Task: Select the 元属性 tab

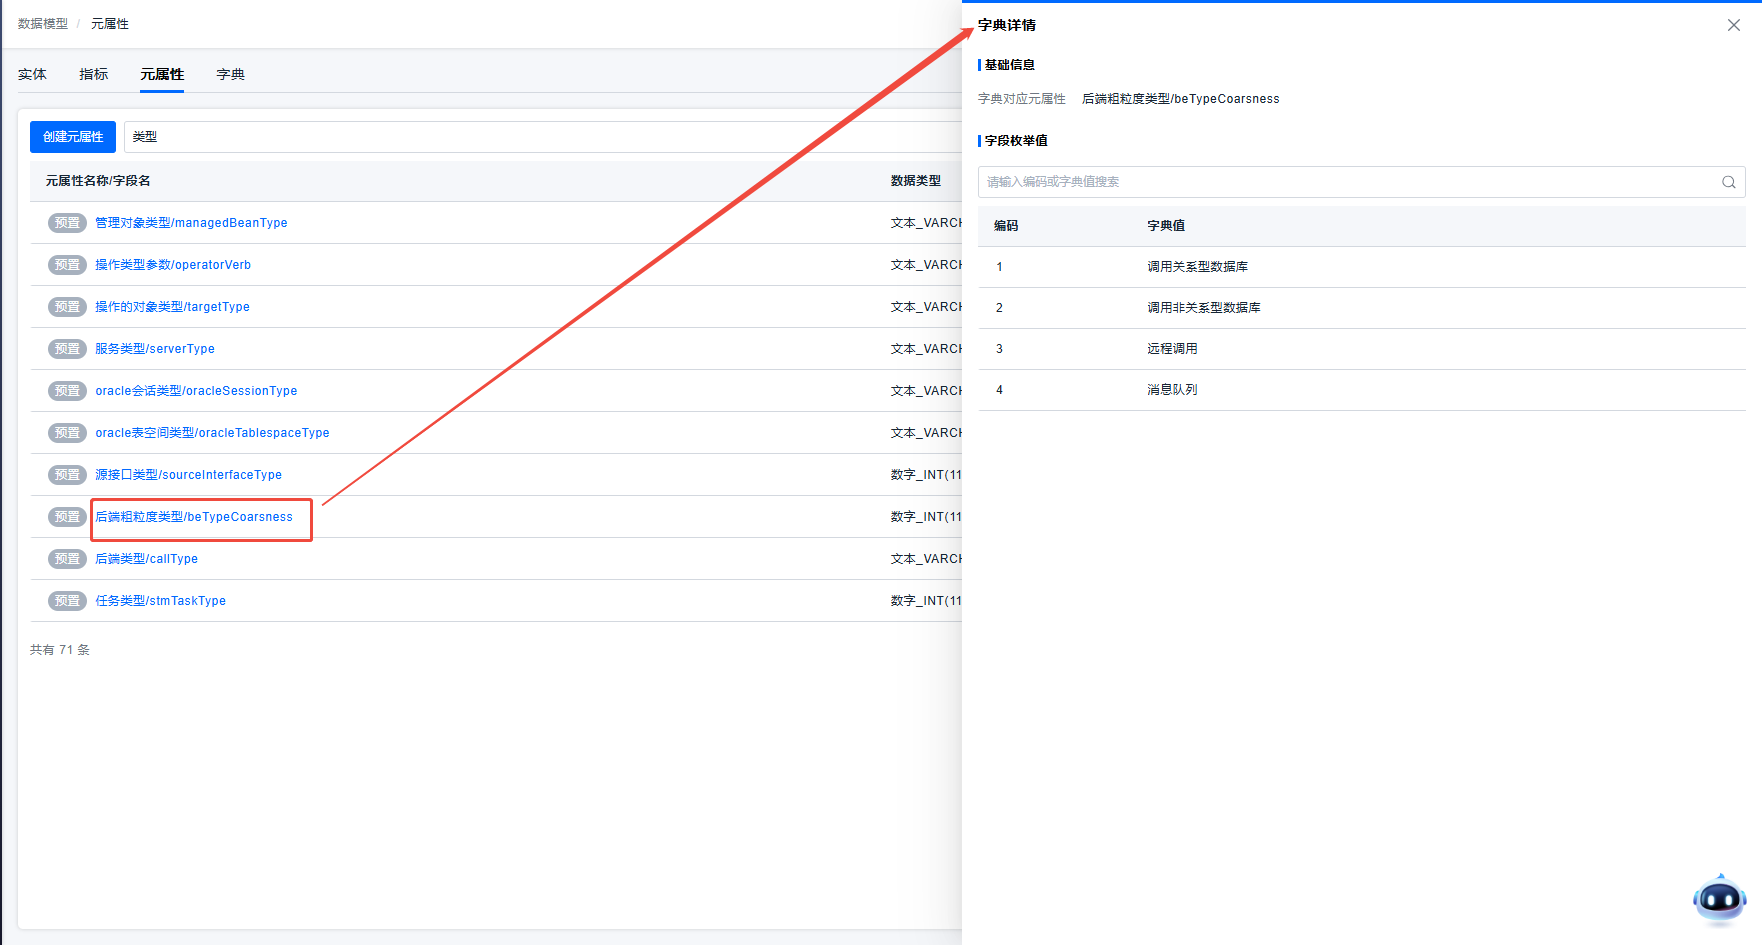Action: (162, 74)
